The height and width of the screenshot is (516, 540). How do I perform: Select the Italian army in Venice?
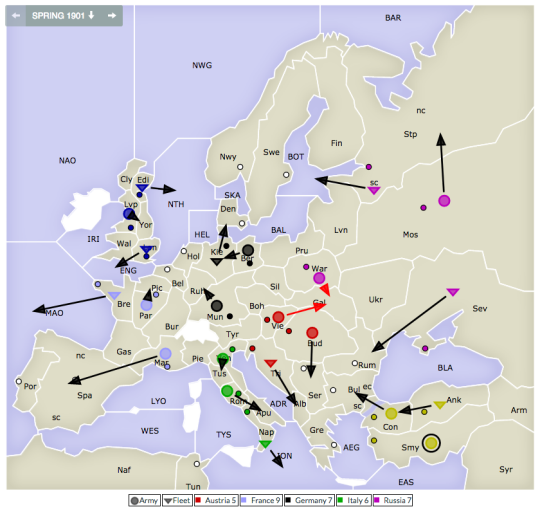click(x=223, y=358)
